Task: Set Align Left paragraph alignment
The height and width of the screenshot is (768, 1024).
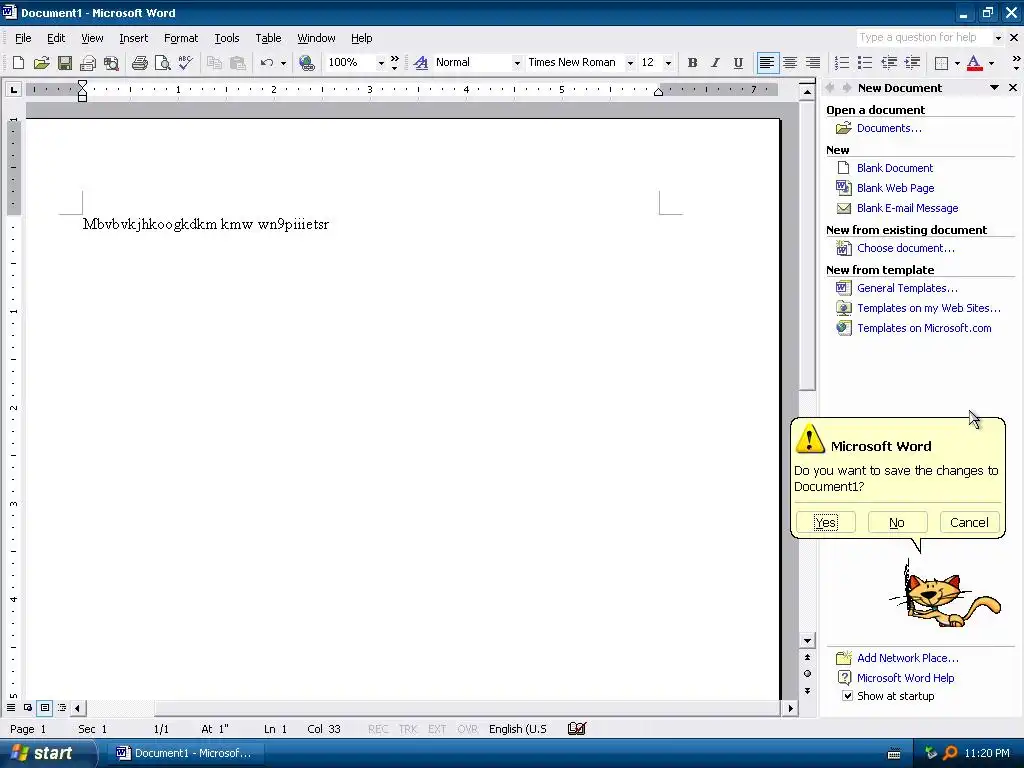Action: (767, 63)
